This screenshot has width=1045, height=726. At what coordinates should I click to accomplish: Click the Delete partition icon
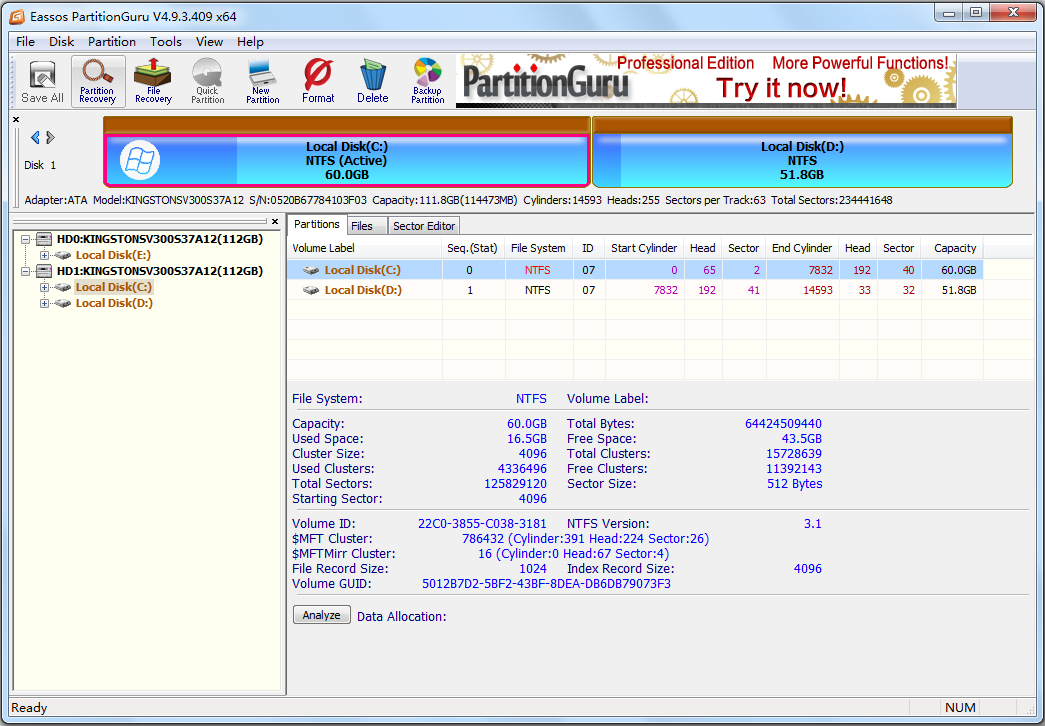pyautogui.click(x=373, y=81)
